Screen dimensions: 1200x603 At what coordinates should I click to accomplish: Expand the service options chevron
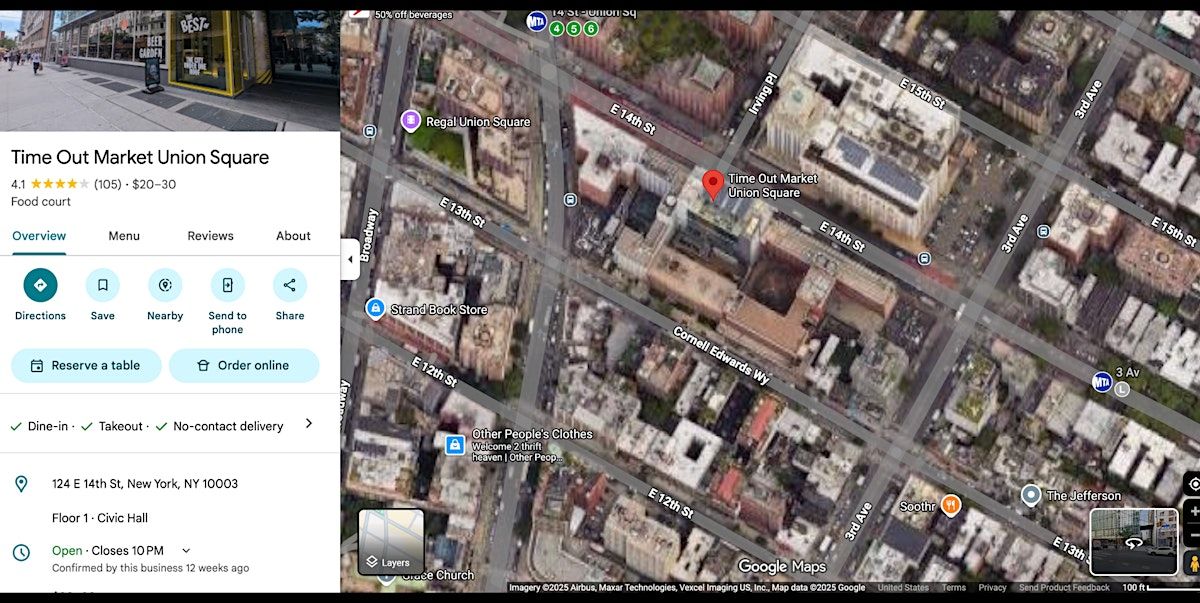308,424
